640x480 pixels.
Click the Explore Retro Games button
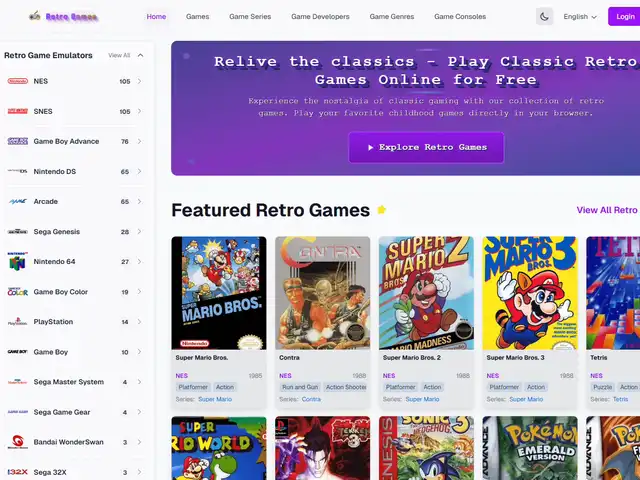pyautogui.click(x=426, y=147)
